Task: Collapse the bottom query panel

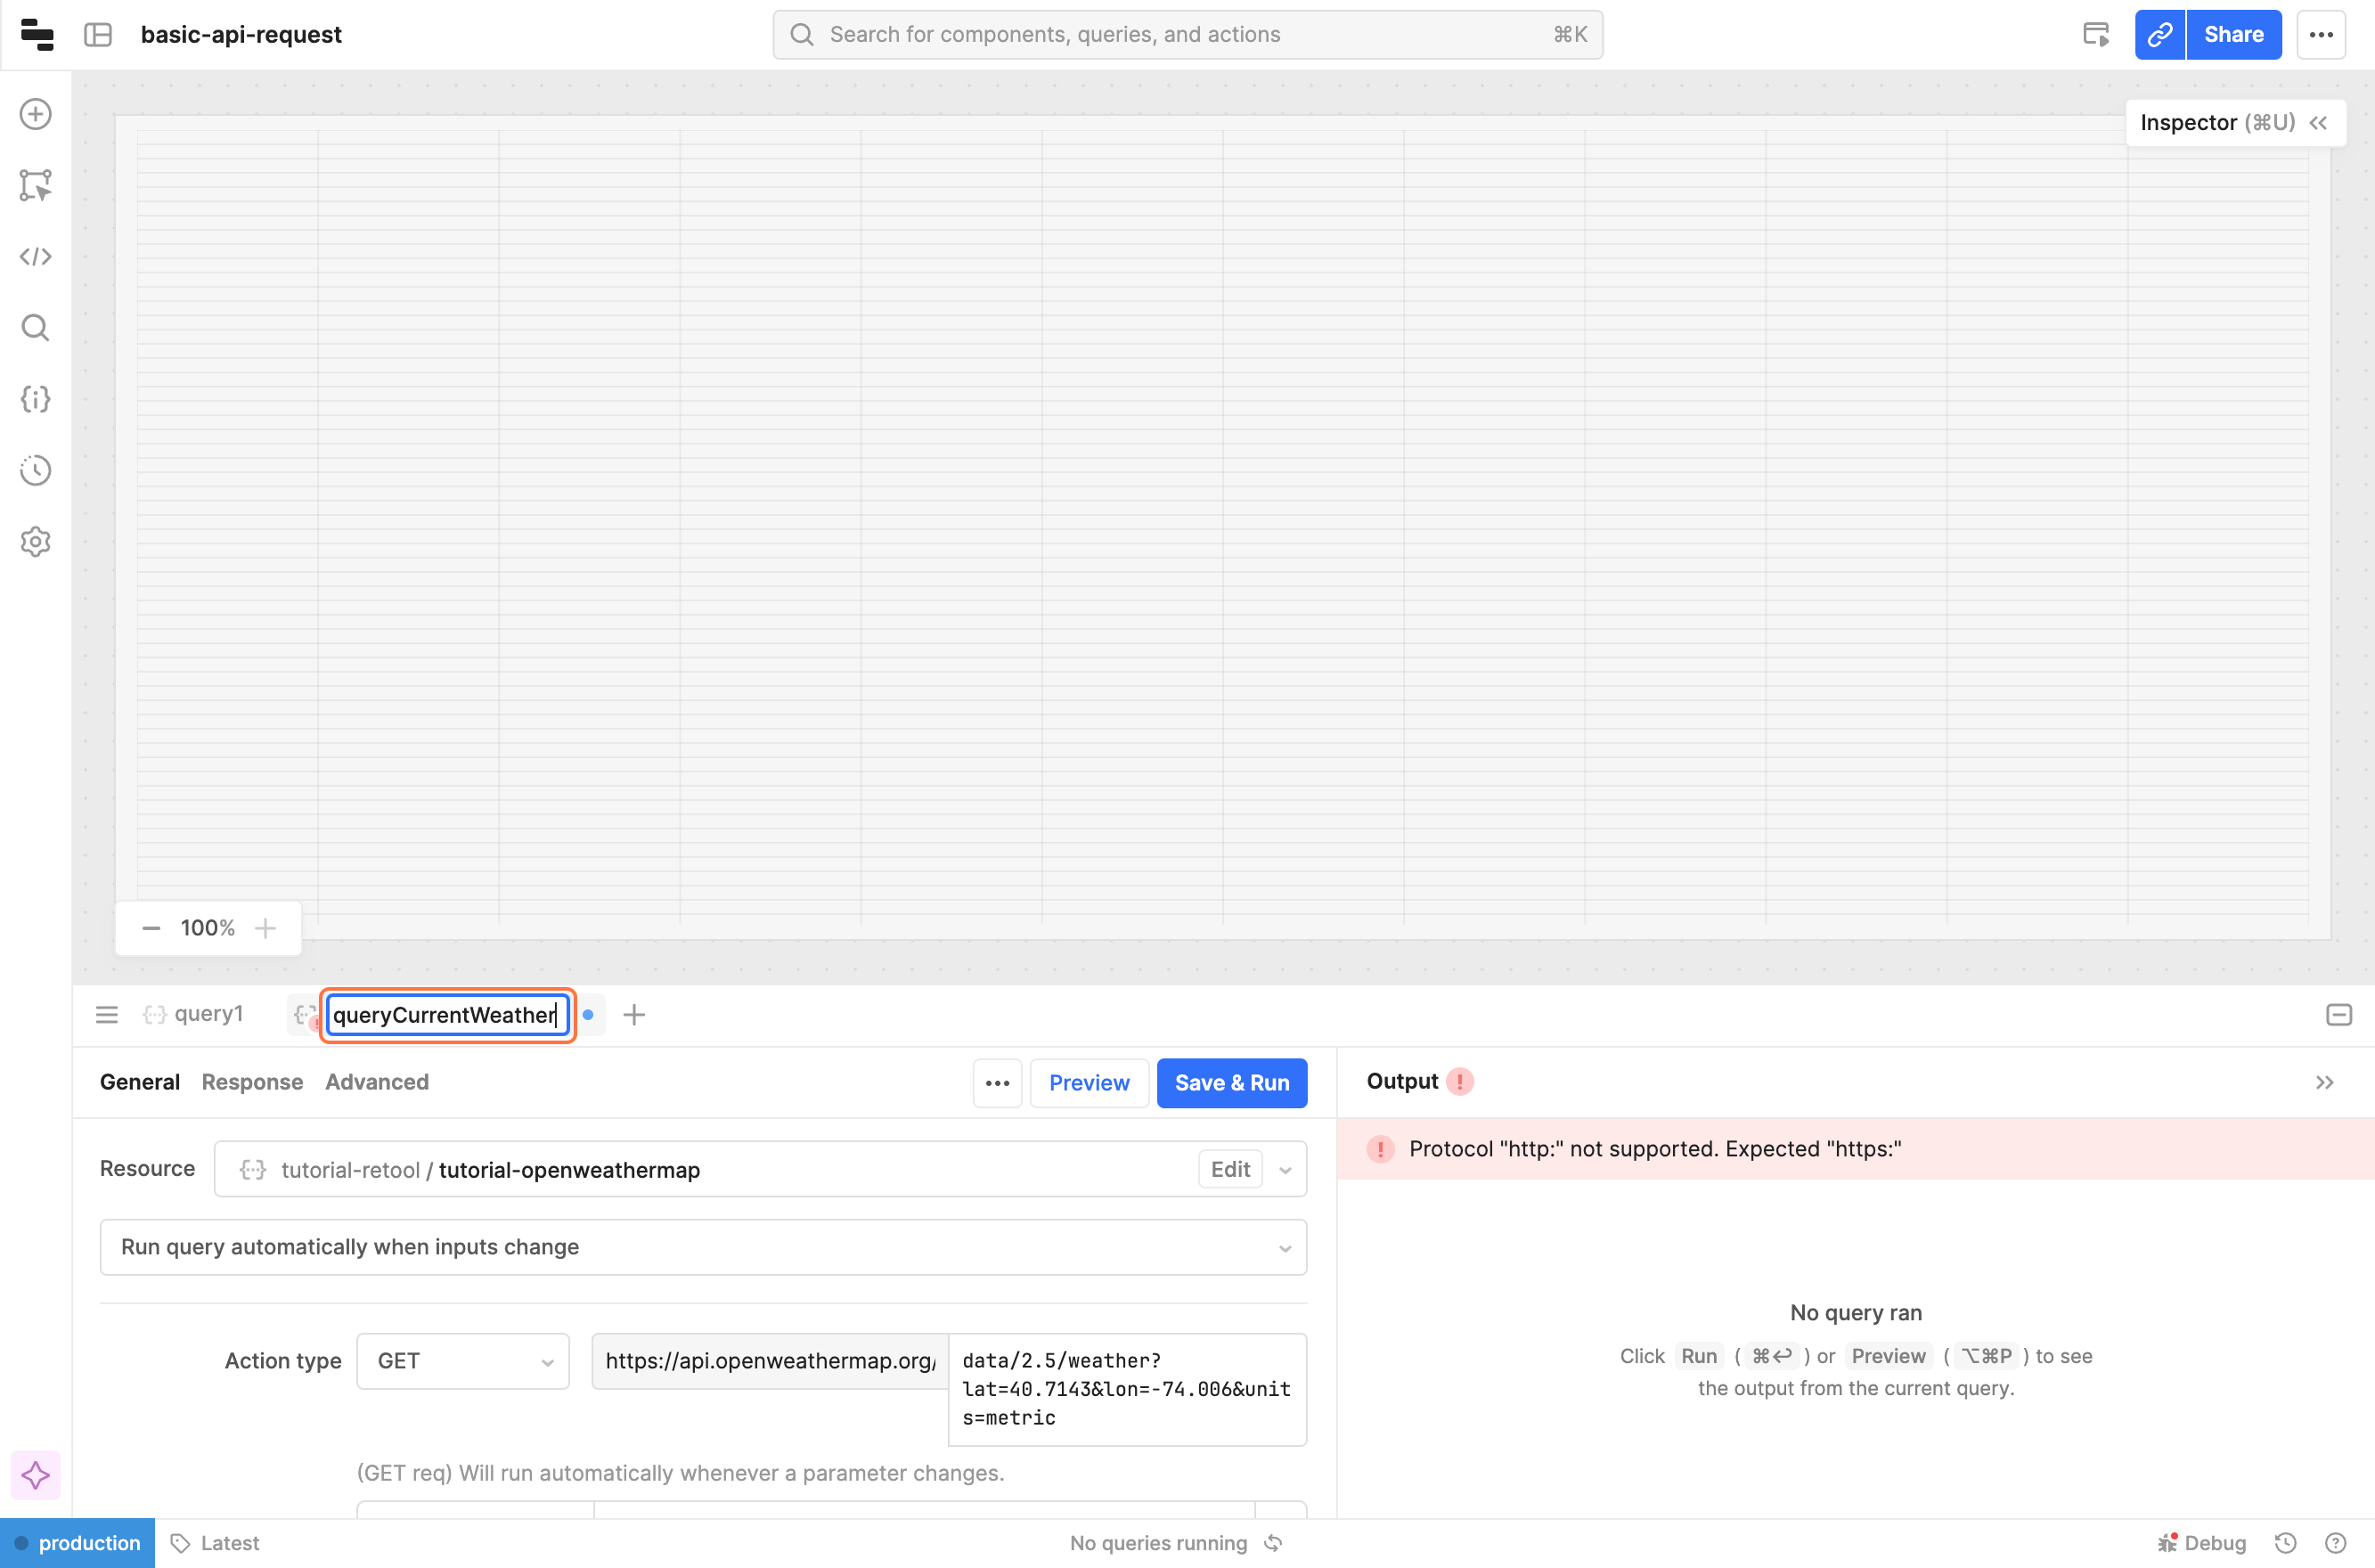Action: pos(2338,1015)
